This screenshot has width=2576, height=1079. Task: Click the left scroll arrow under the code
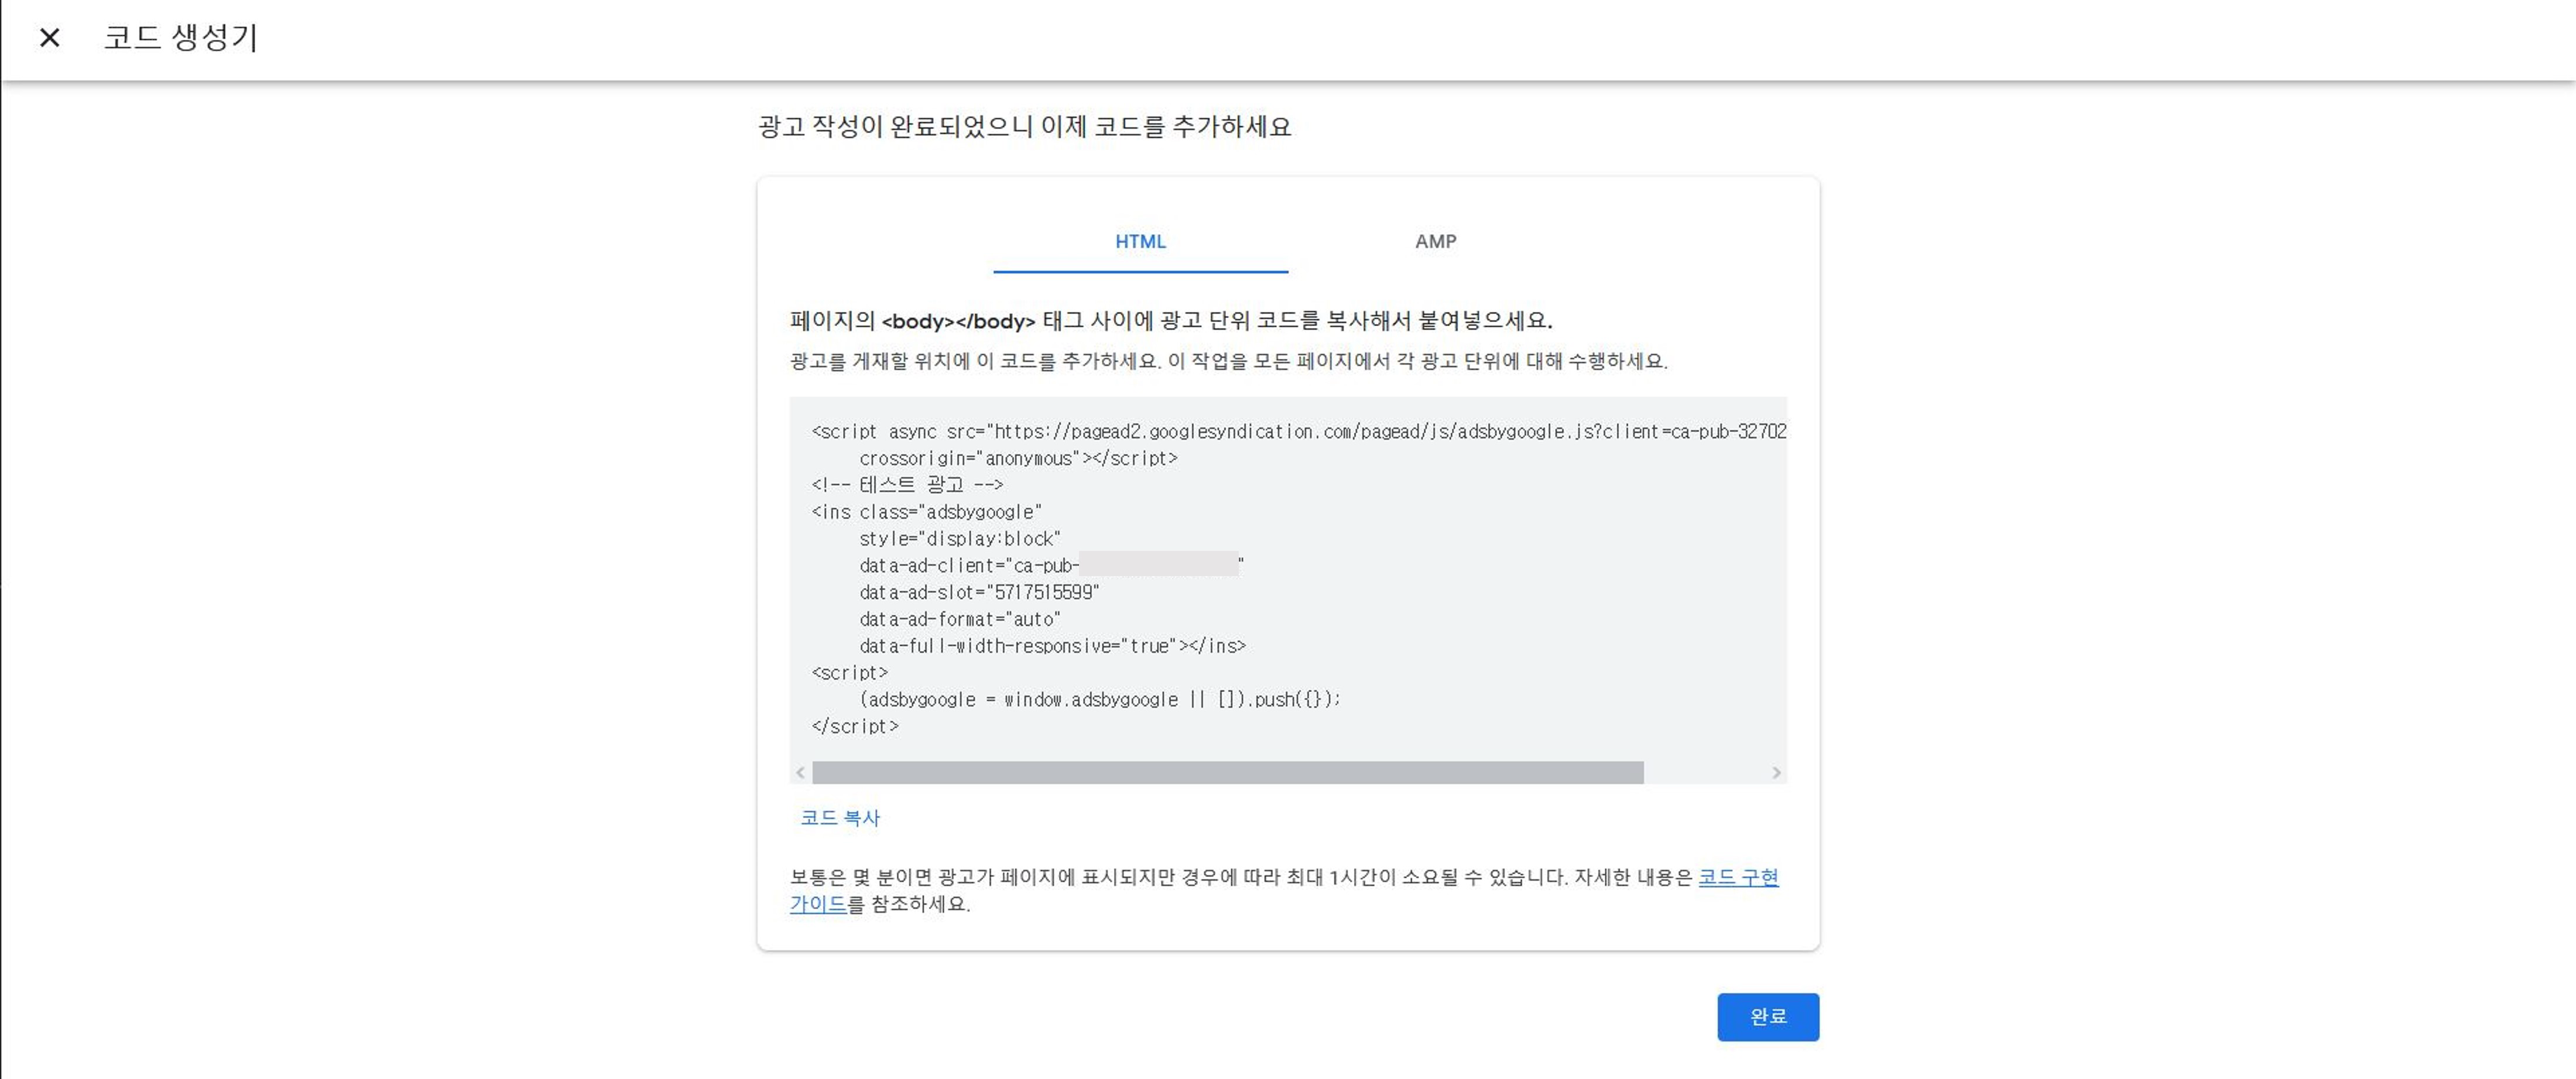click(x=800, y=772)
